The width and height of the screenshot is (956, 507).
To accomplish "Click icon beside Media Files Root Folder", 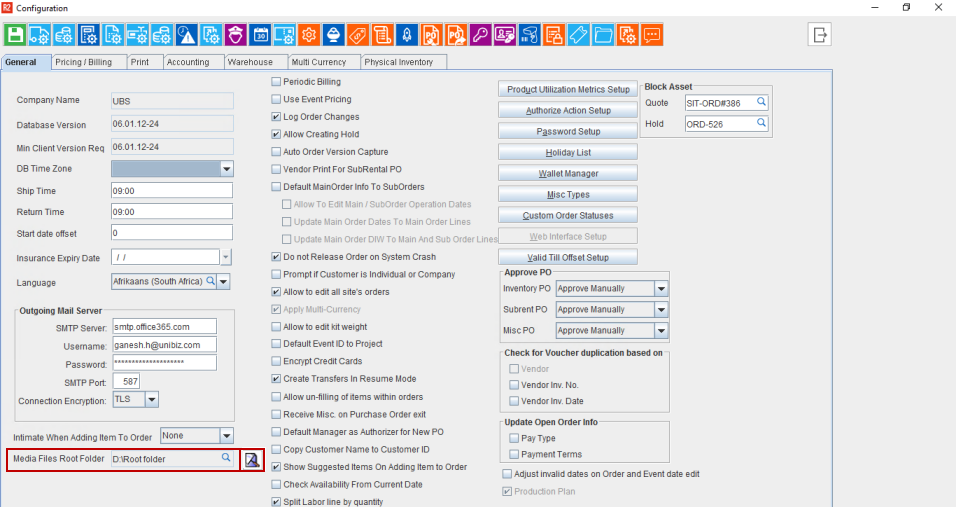I will click(252, 459).
